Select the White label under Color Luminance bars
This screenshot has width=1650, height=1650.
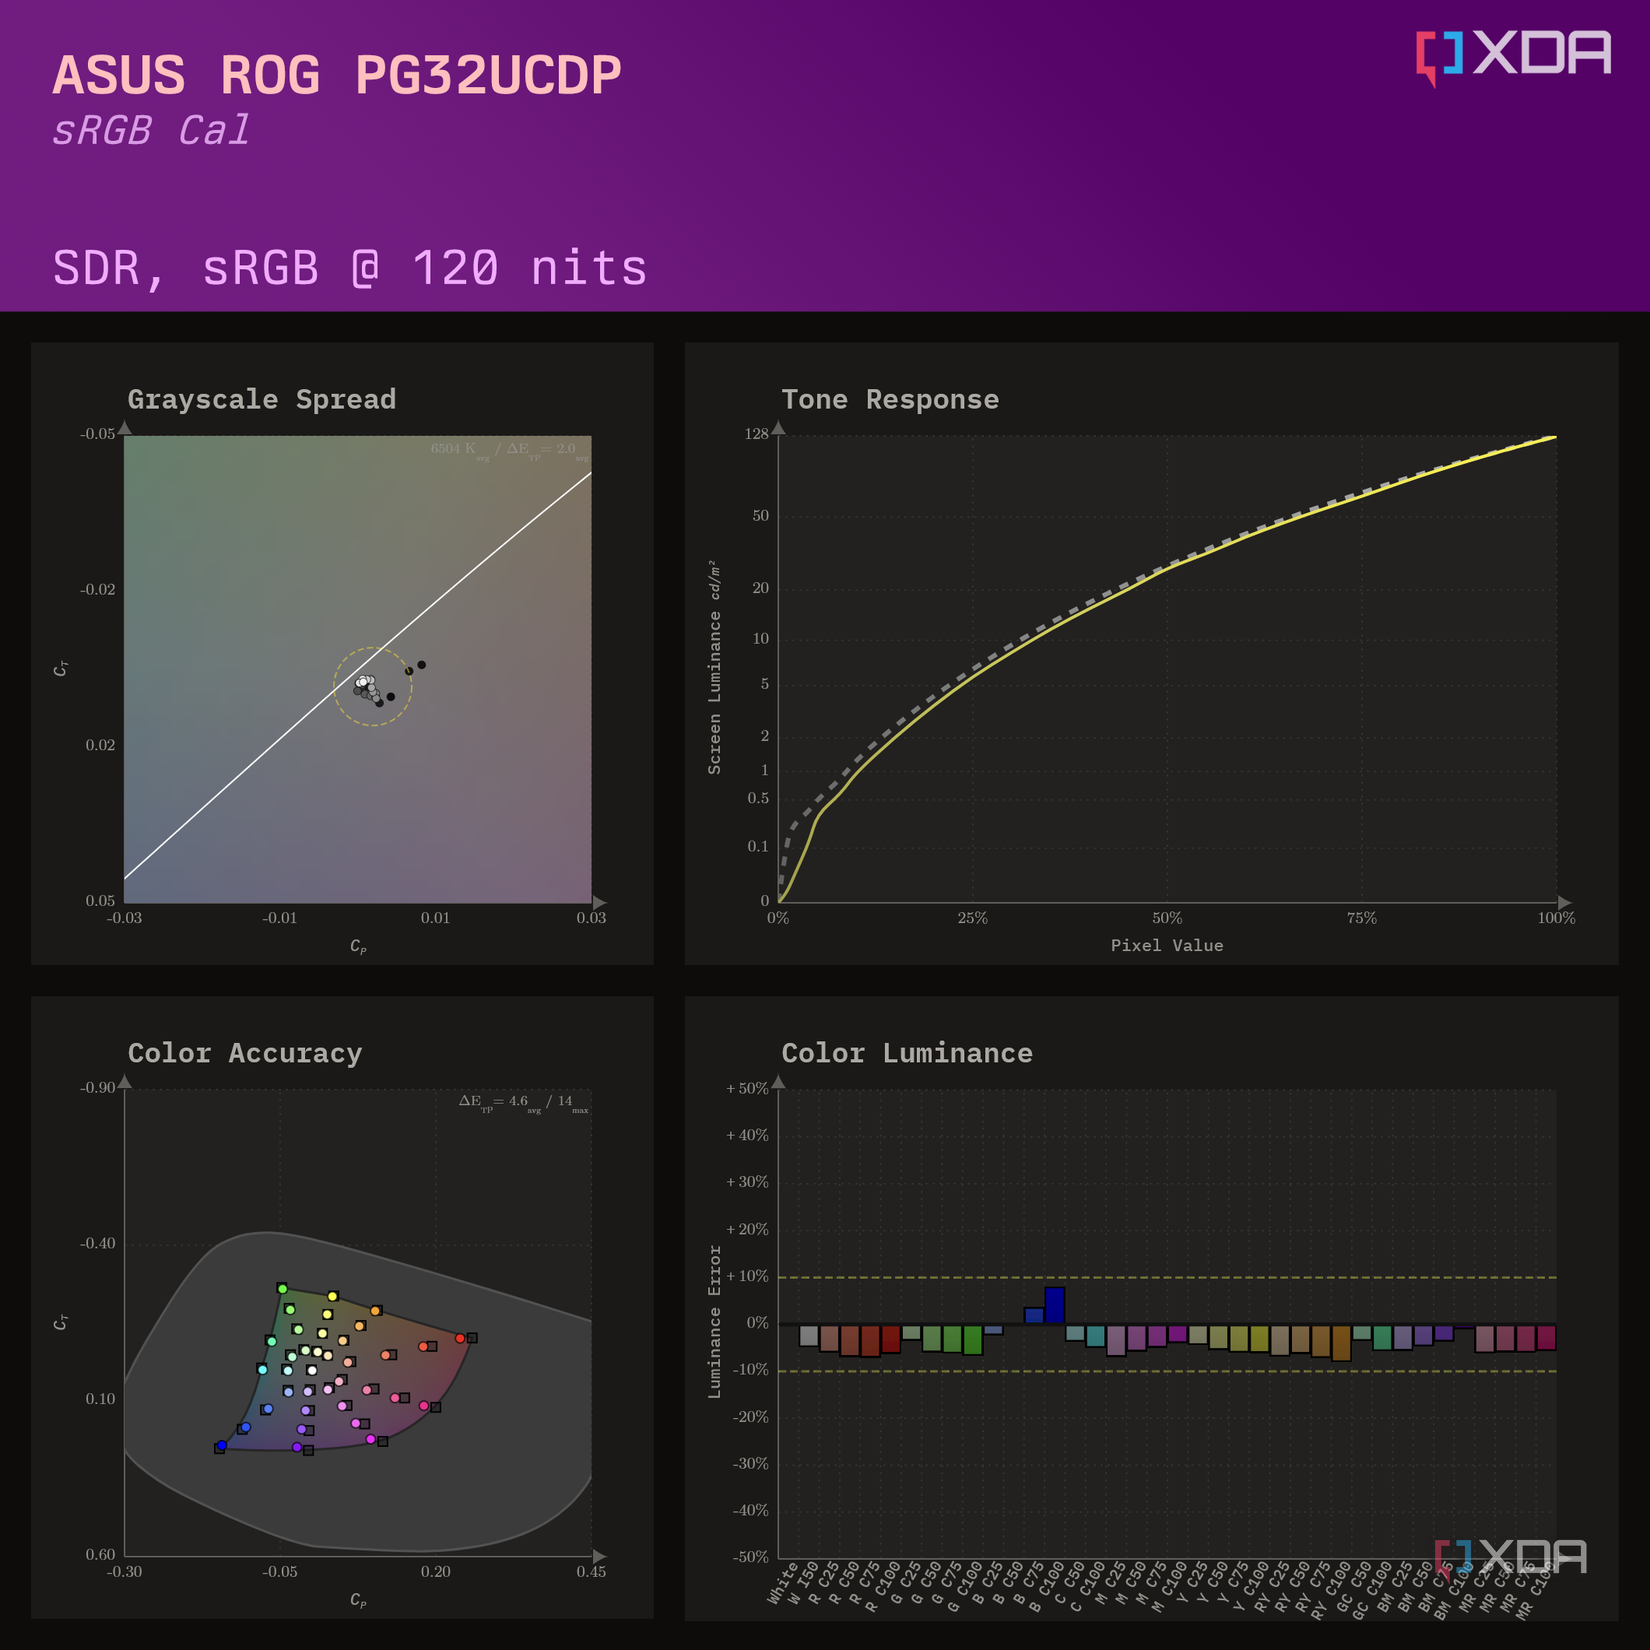tap(784, 1583)
